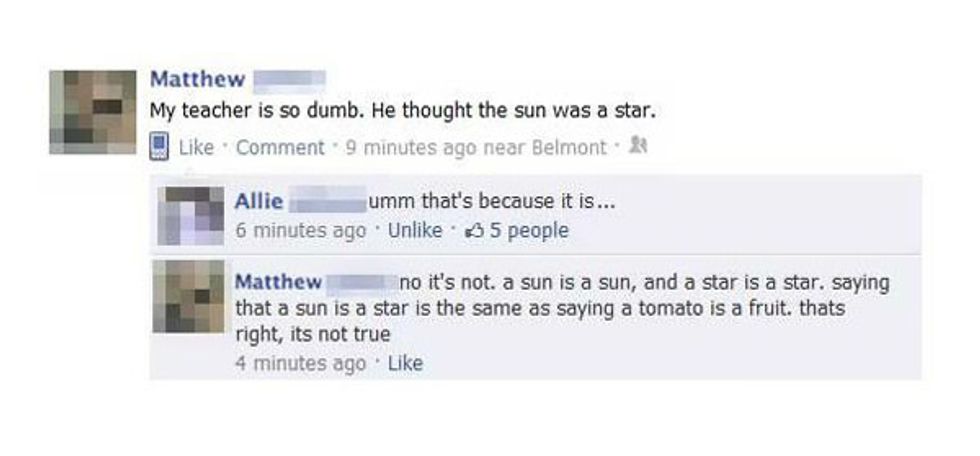980x456 pixels.
Task: Open Matthew's name on the main post
Action: click(198, 79)
